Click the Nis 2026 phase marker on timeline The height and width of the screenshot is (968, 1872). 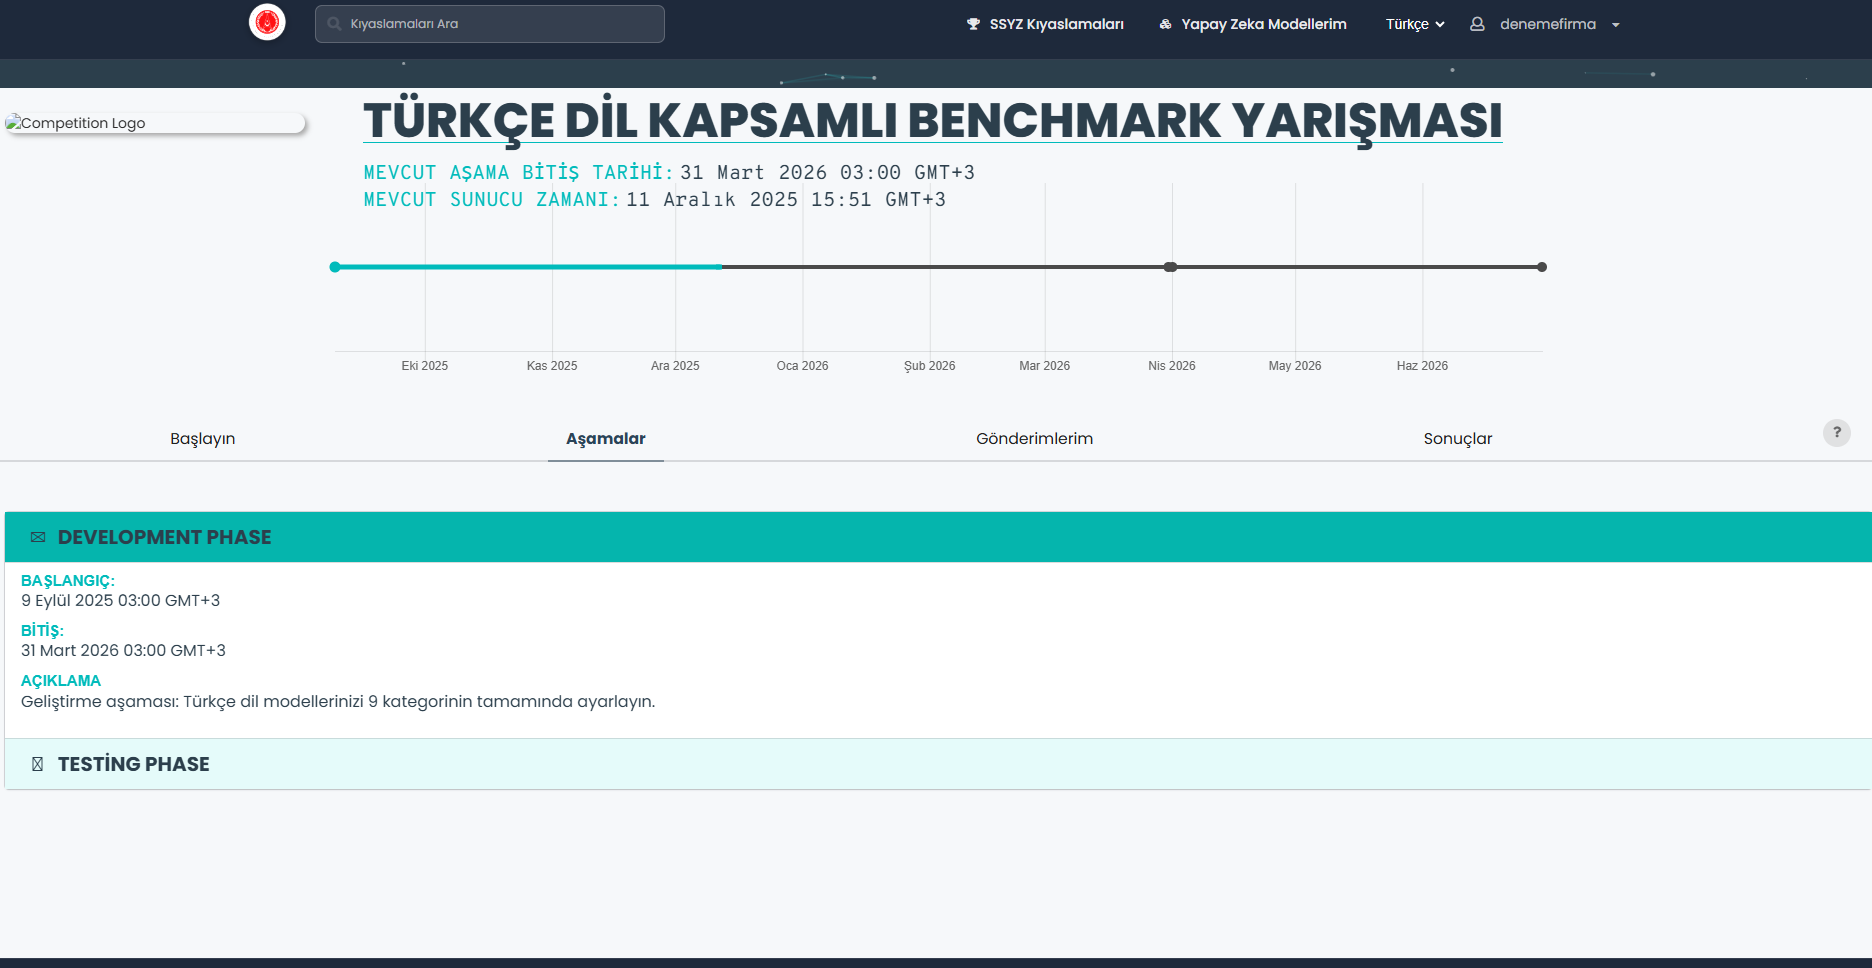(x=1170, y=267)
